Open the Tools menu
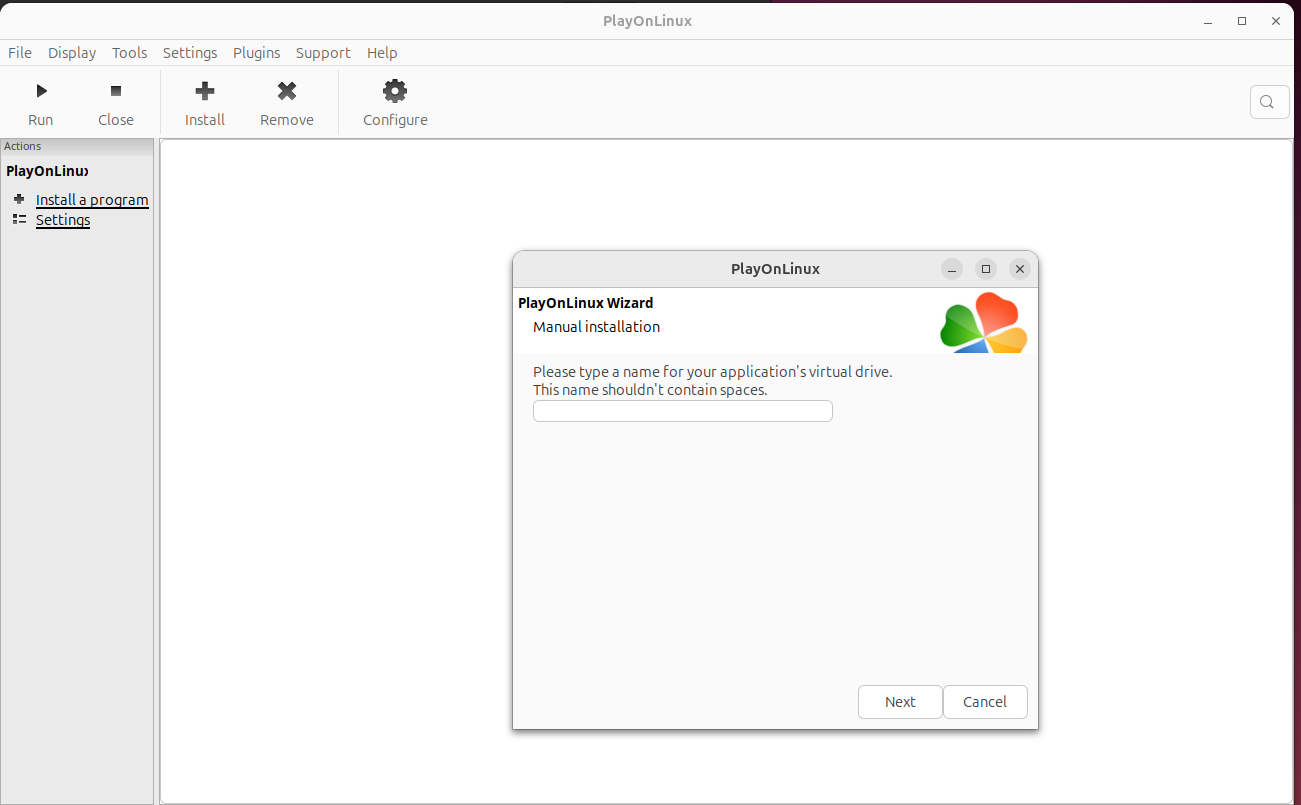 (130, 53)
